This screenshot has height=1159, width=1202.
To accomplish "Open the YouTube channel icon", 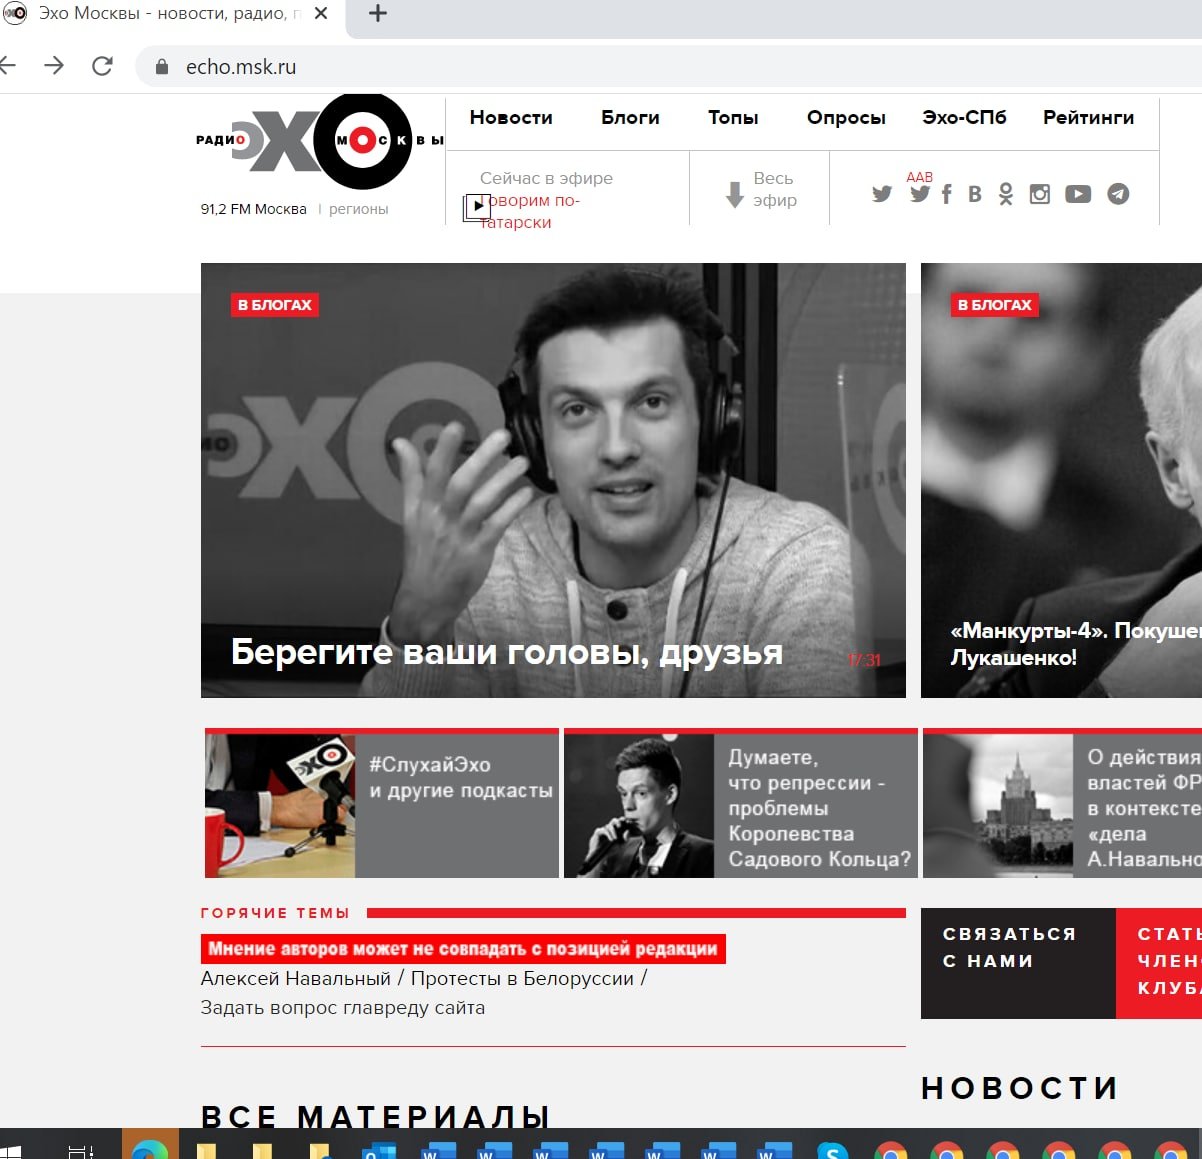I will coord(1078,194).
